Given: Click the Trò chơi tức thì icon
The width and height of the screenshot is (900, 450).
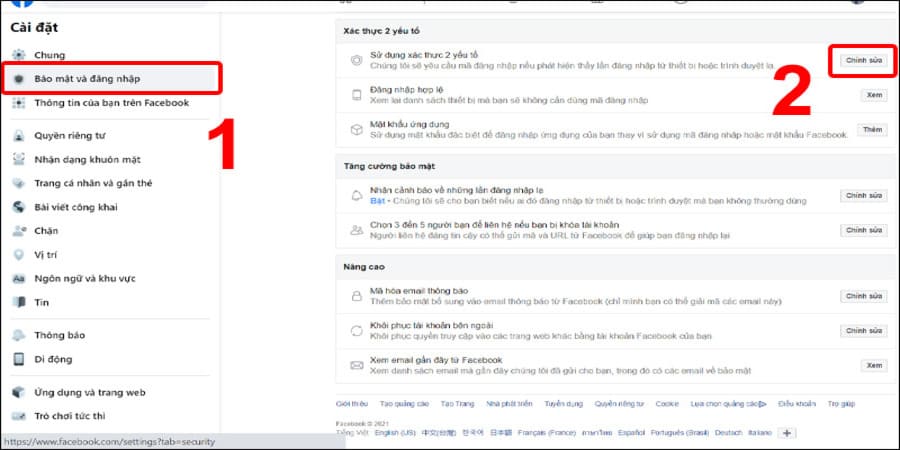Looking at the screenshot, I should pos(19,416).
